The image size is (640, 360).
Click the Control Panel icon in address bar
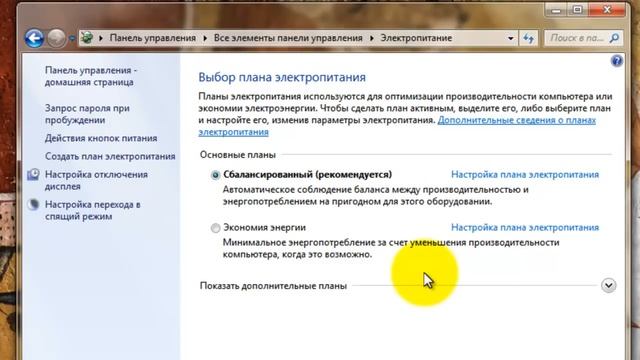[87, 38]
